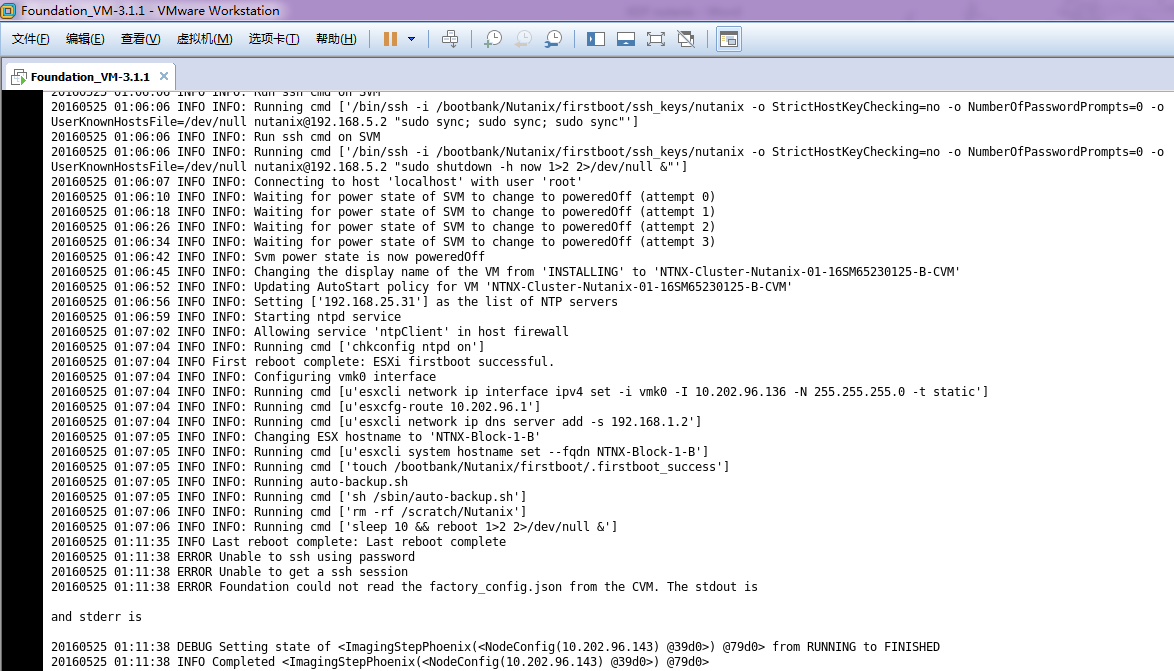Click the 'Waiting for power state' attempt 0 line
The image size is (1174, 671).
click(383, 197)
